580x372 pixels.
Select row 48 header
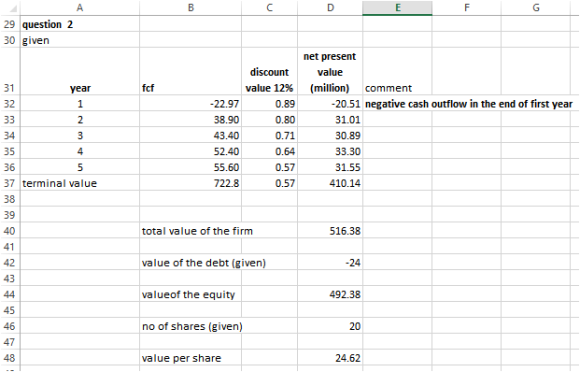tap(10, 358)
